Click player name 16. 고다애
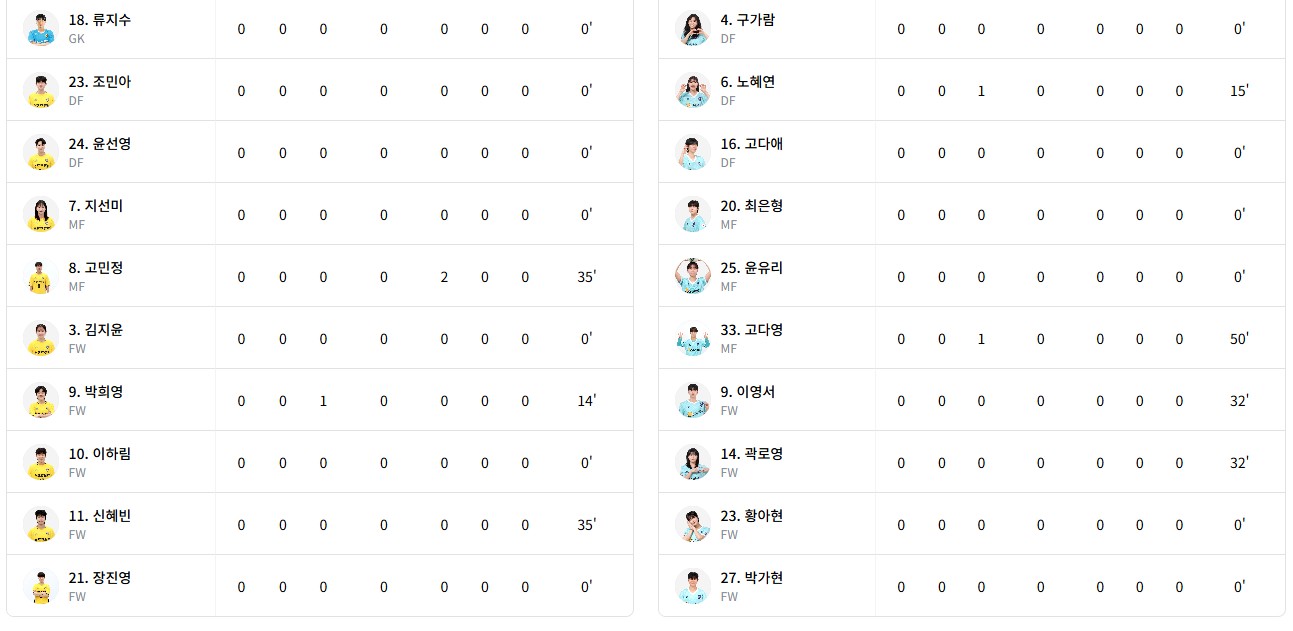Screen dimensions: 1293x631 click(751, 144)
